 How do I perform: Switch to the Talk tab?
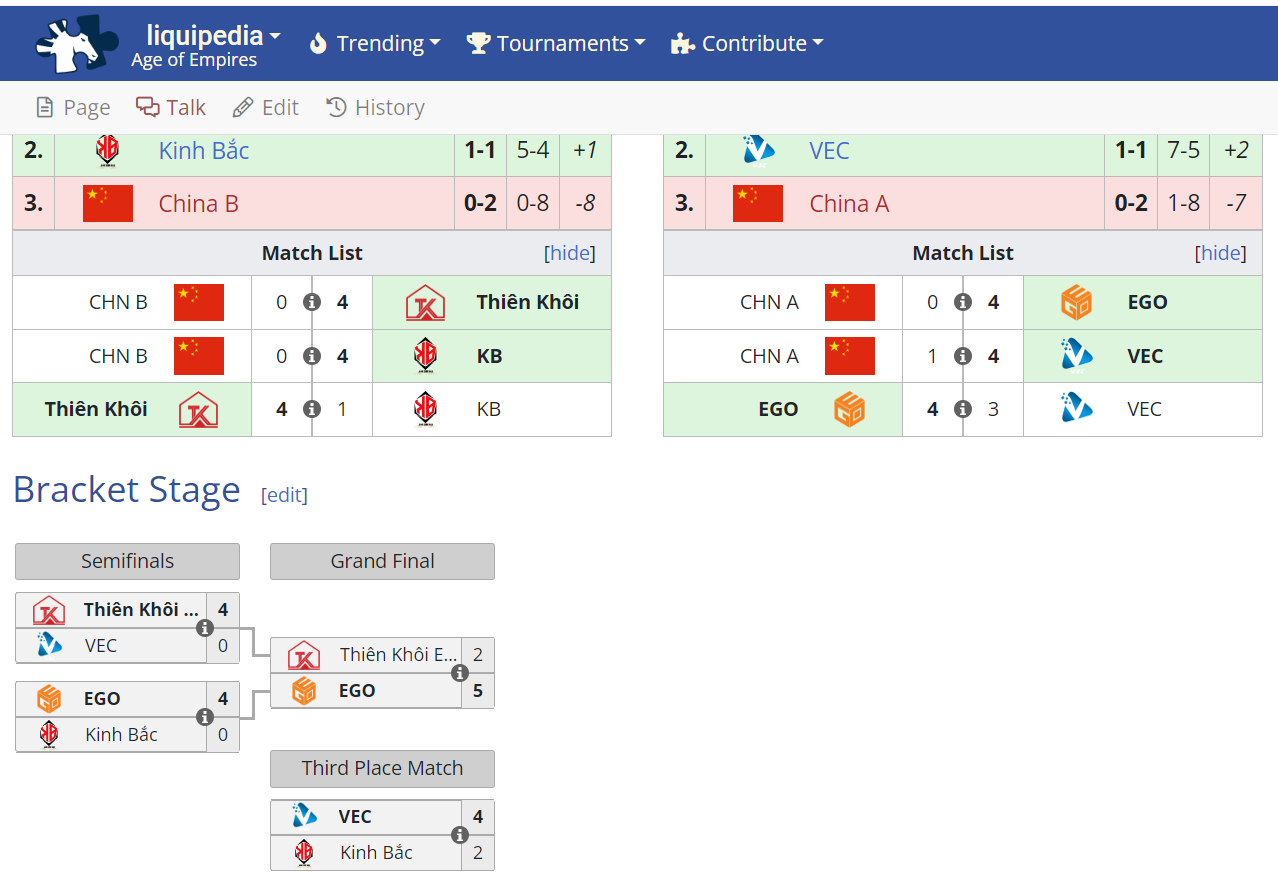point(171,108)
